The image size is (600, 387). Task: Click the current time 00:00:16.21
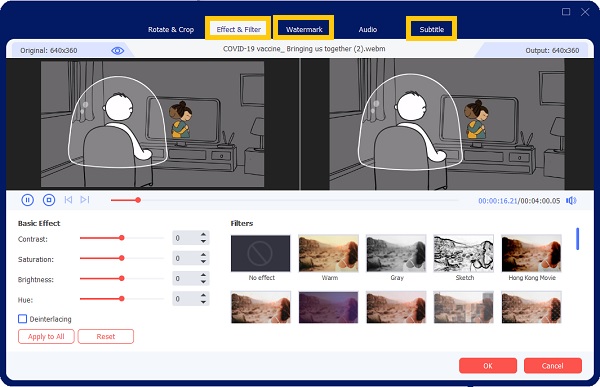click(x=497, y=201)
